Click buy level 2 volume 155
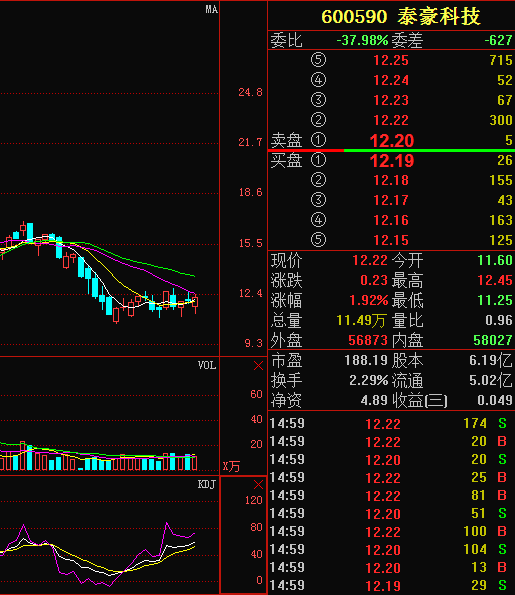This screenshot has width=515, height=595. tap(501, 180)
